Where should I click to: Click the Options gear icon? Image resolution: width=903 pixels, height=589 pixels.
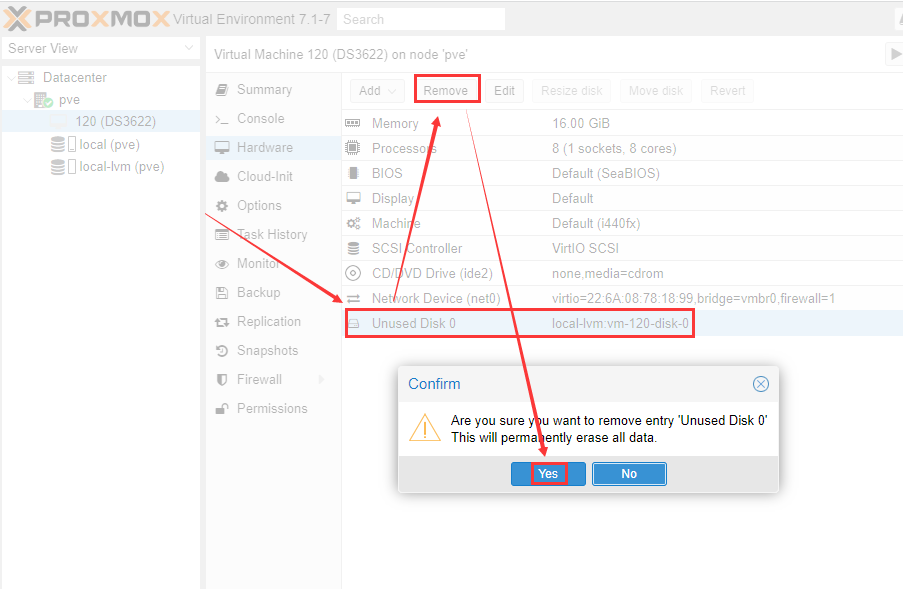222,206
